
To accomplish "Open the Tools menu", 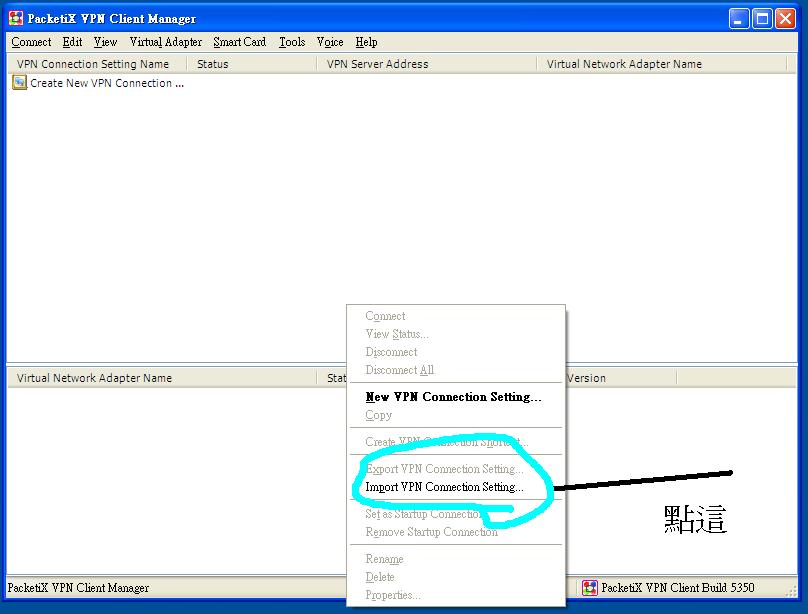I will point(292,42).
